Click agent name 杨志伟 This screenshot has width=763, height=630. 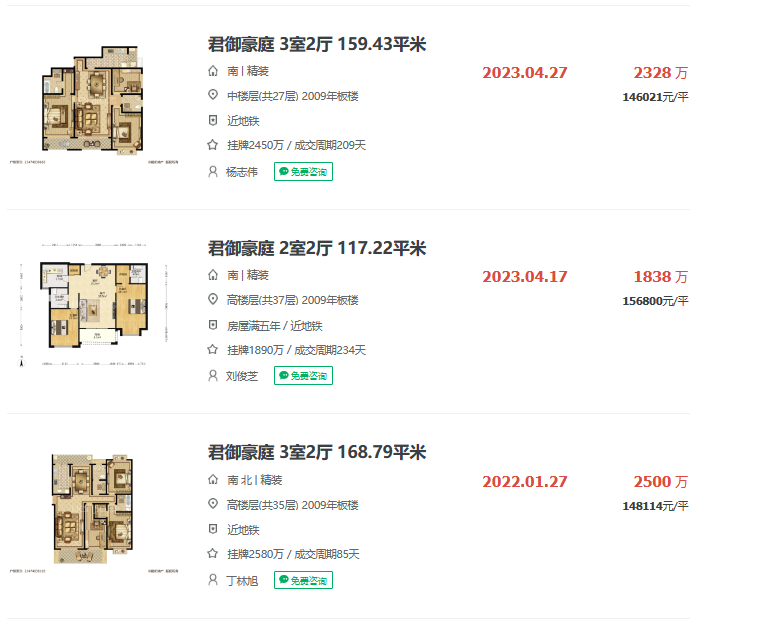[x=242, y=172]
